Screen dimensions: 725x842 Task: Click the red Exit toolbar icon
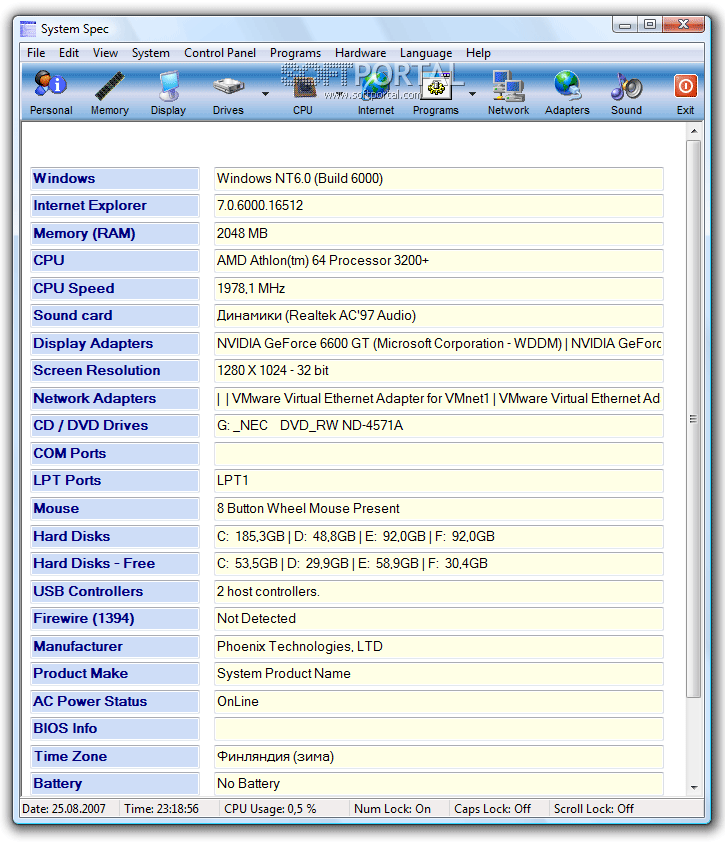[x=685, y=92]
